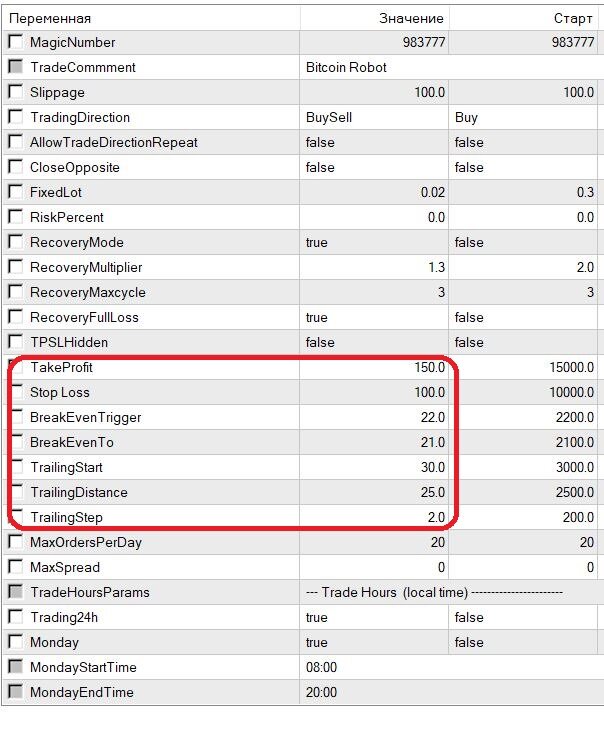Enable the Trading24h checkbox
604x736 pixels.
tap(15, 616)
